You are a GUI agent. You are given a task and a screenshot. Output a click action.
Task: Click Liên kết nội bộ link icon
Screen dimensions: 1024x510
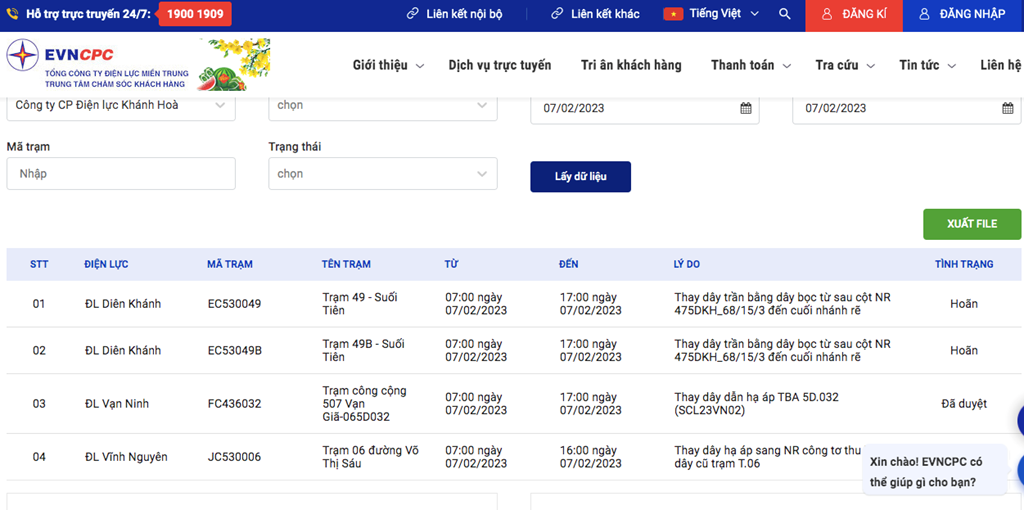413,15
